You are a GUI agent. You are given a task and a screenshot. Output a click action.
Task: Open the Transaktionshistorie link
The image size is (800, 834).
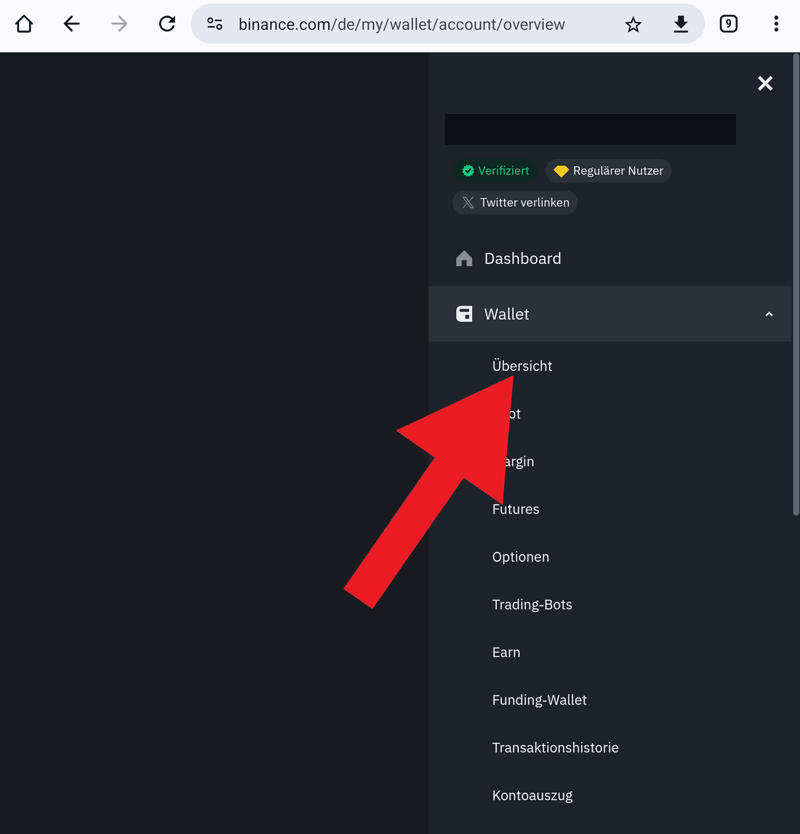[555, 747]
